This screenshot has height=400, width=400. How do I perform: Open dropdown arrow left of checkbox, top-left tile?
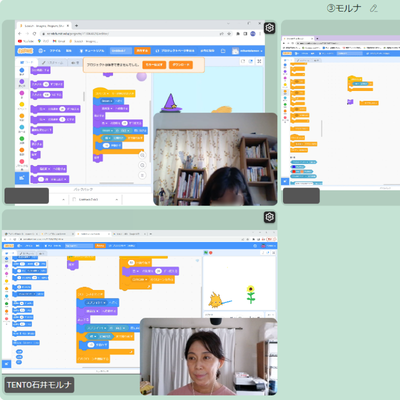coord(63,199)
